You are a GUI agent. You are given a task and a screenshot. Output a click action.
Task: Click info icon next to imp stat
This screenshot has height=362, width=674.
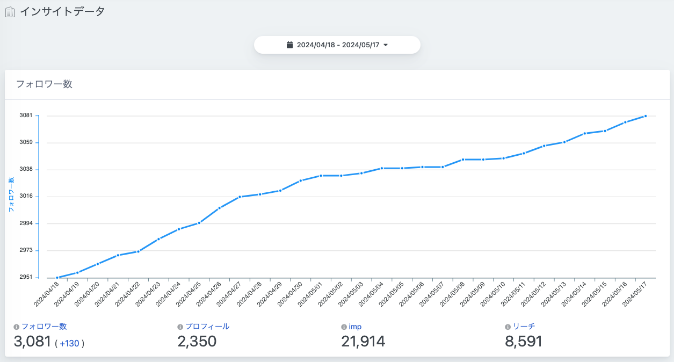click(x=344, y=327)
